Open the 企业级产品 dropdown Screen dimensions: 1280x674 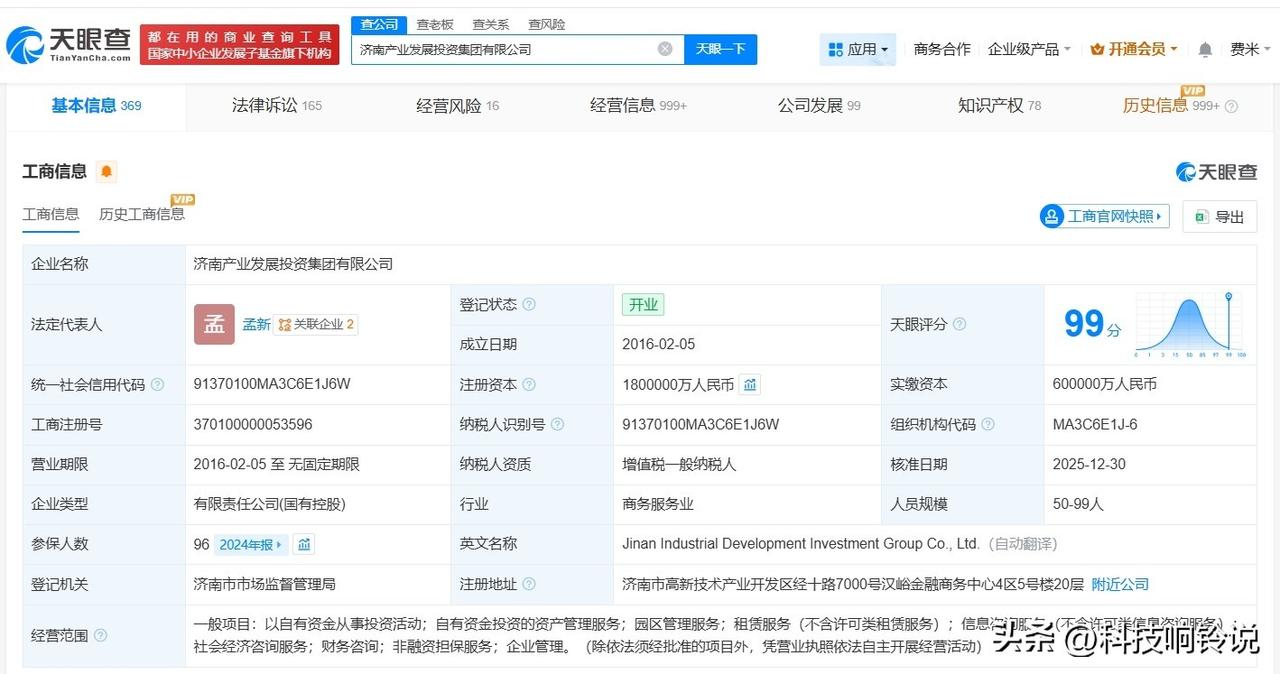coord(1029,49)
